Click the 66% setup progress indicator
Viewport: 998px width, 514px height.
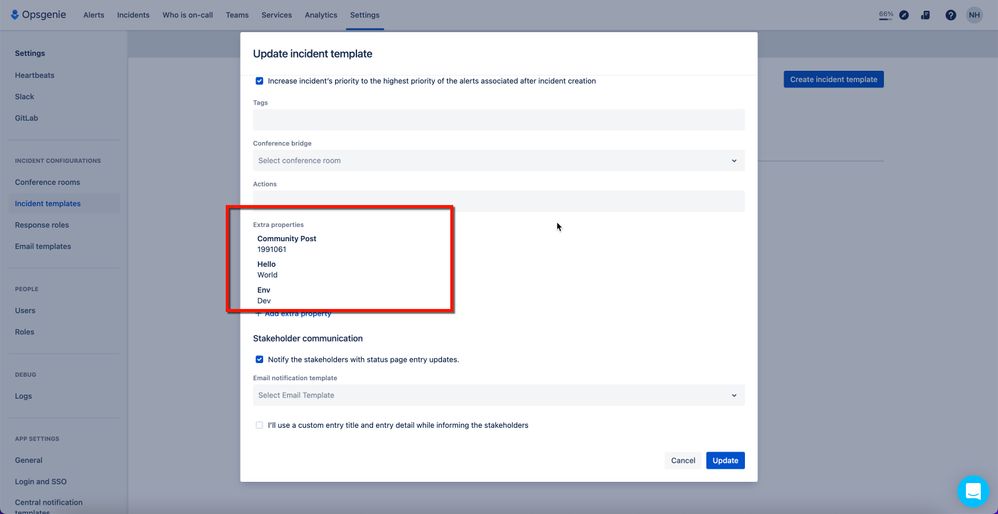[x=886, y=15]
